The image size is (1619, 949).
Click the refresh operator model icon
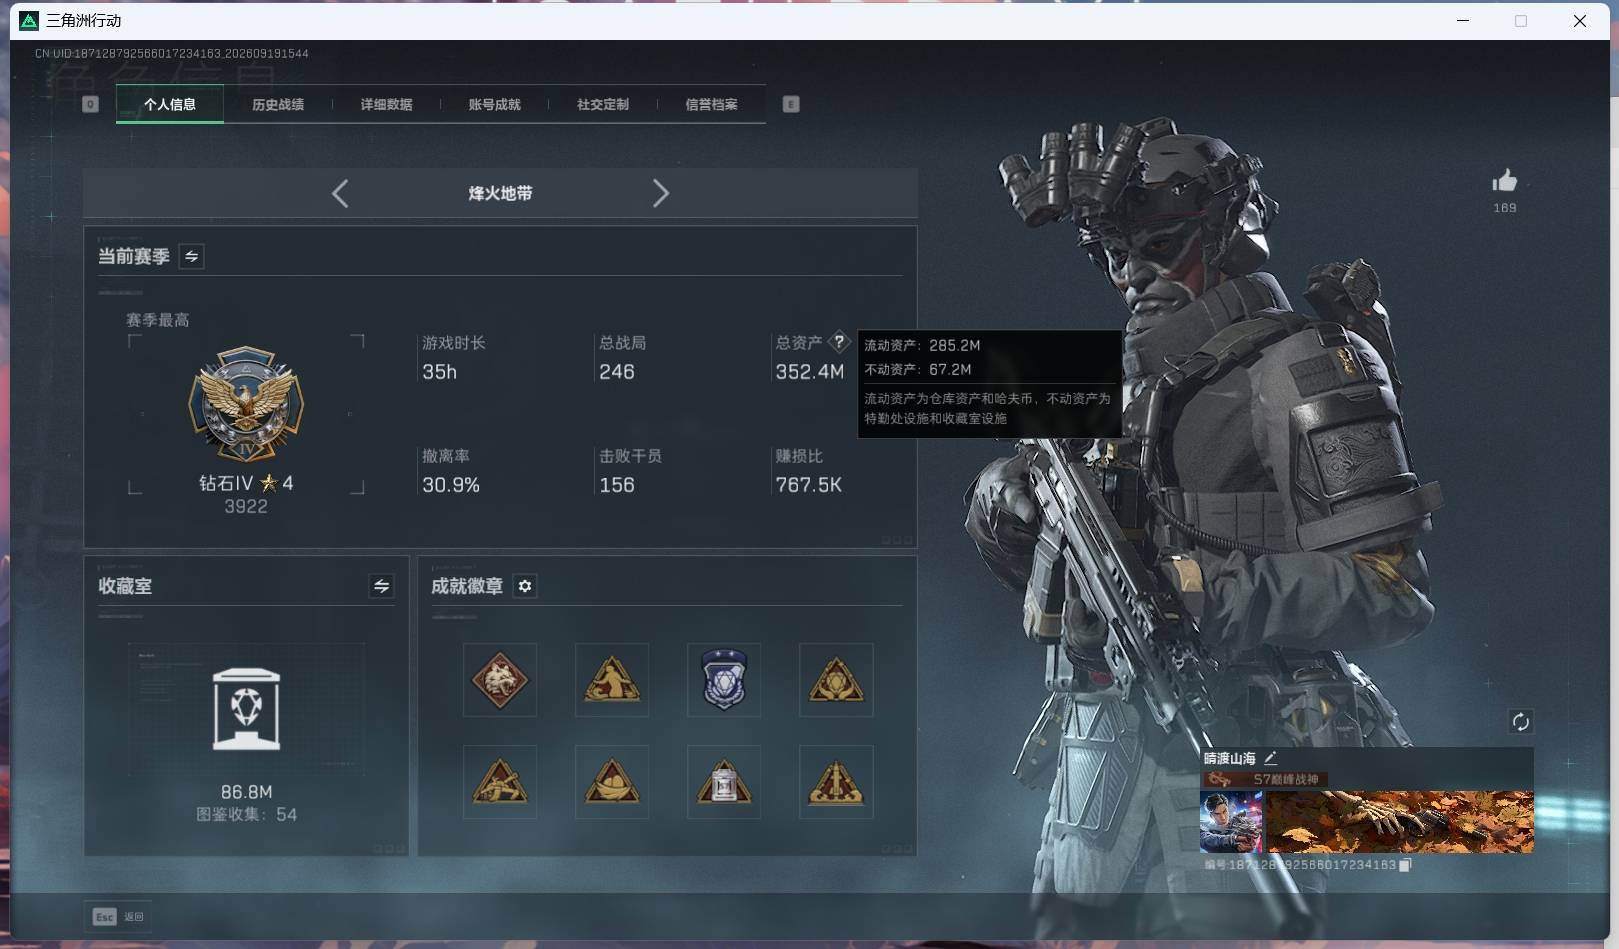[x=1520, y=722]
